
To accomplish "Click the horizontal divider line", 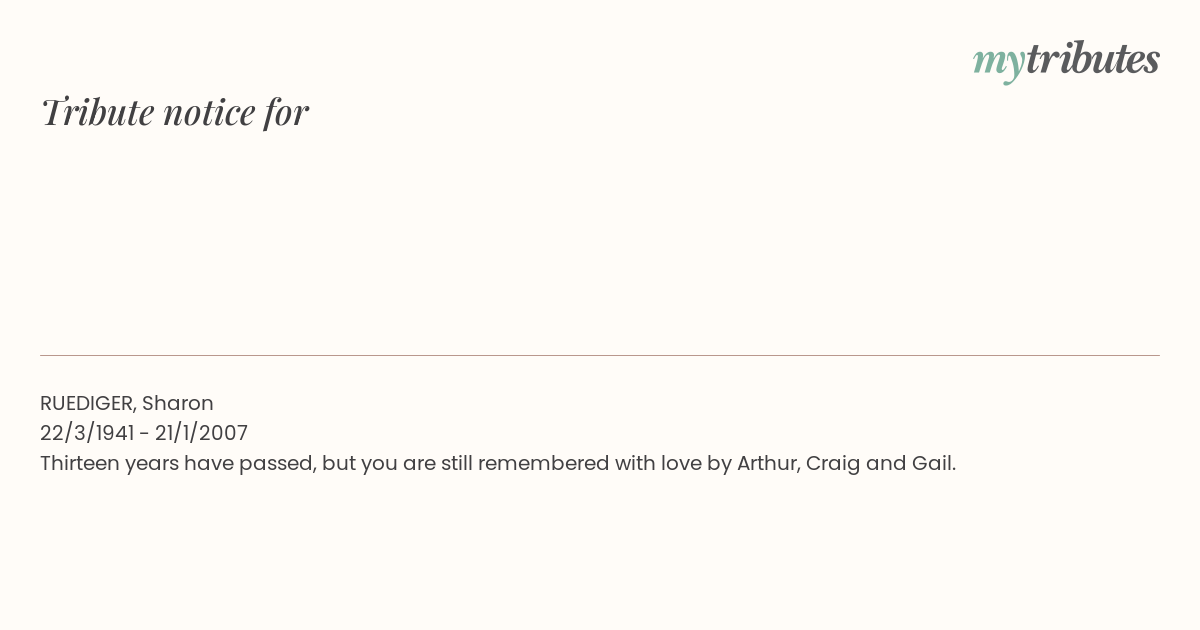I will [600, 355].
